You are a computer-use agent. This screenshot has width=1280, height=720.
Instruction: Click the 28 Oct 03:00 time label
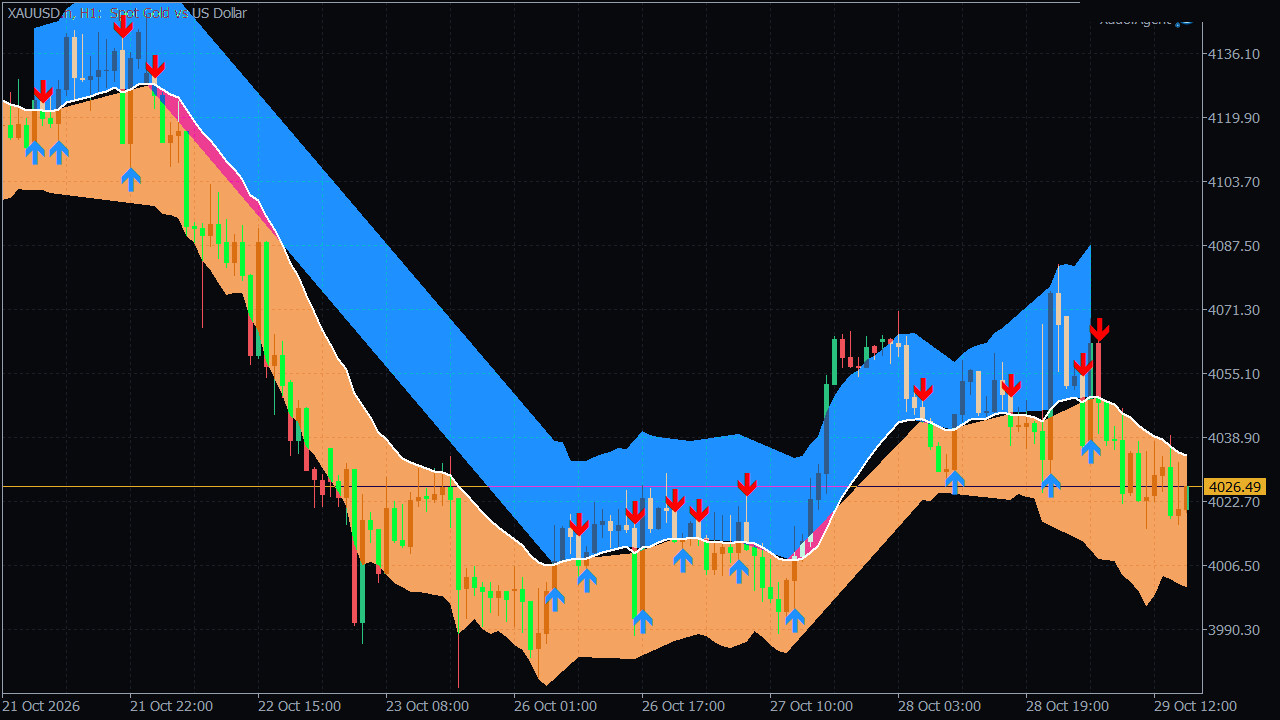click(939, 706)
